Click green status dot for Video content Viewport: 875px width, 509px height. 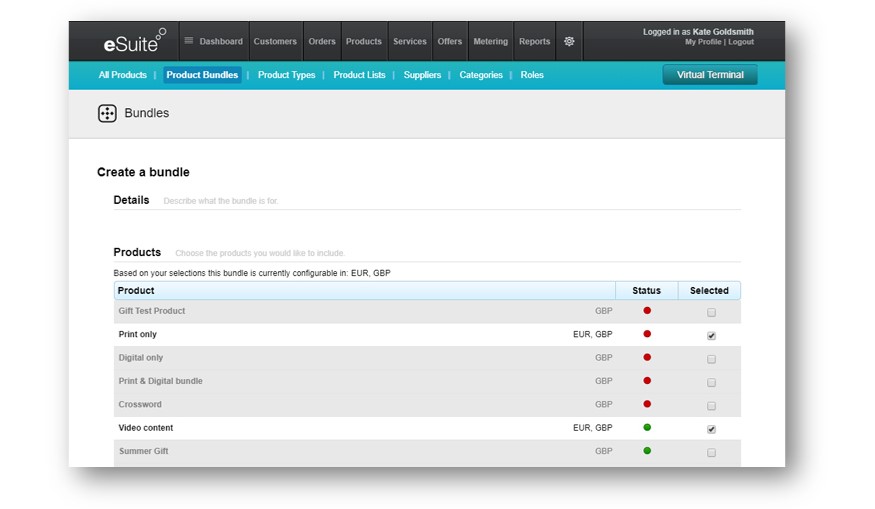click(647, 428)
